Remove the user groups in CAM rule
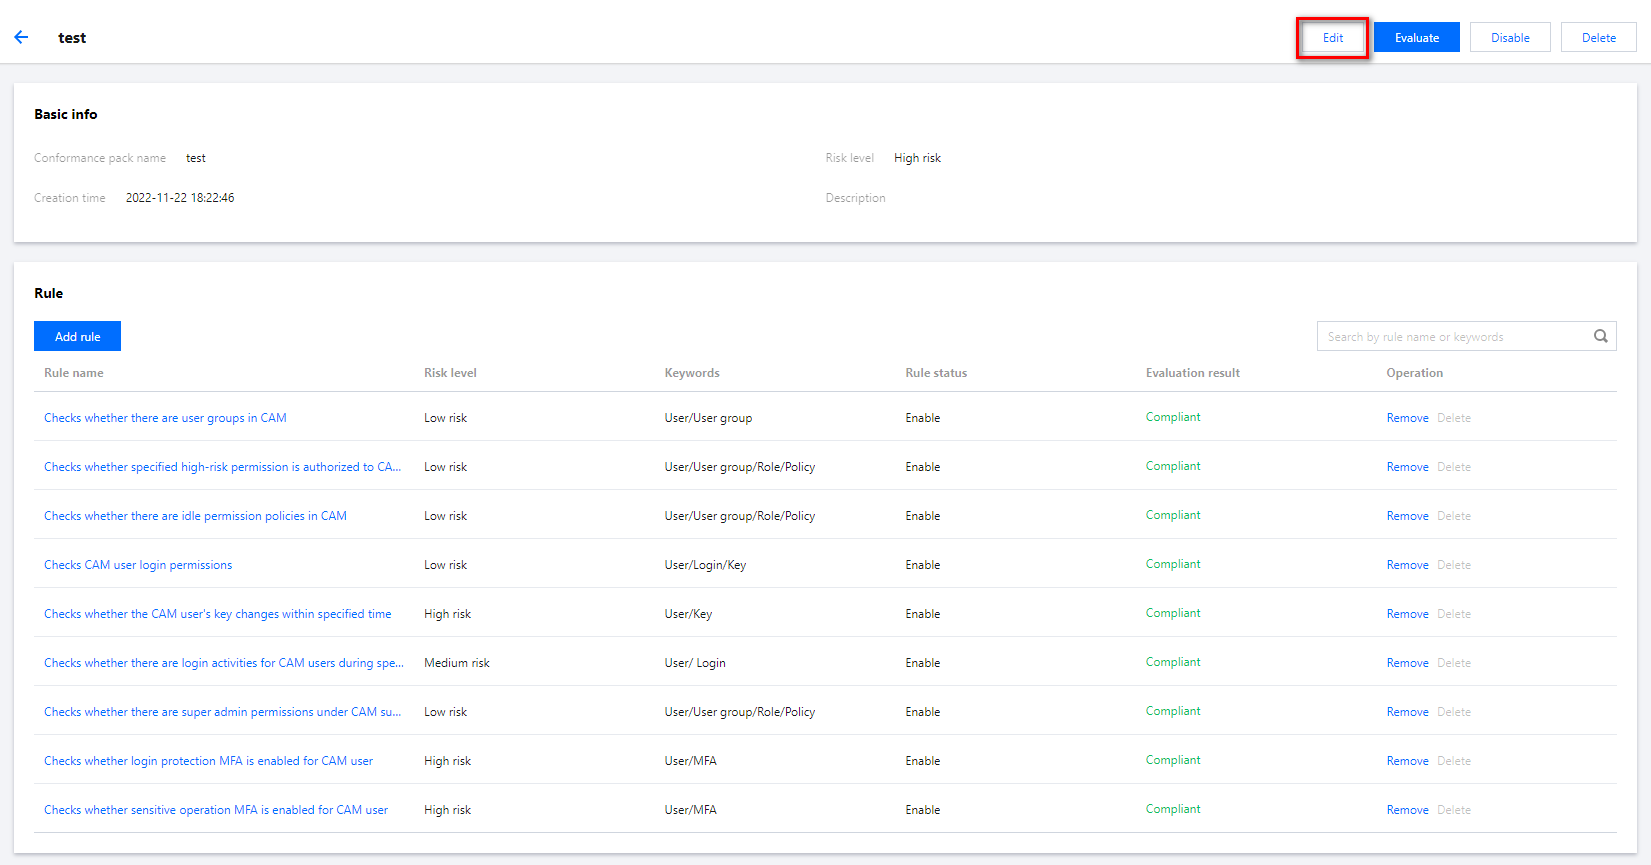This screenshot has height=865, width=1651. coord(1407,418)
